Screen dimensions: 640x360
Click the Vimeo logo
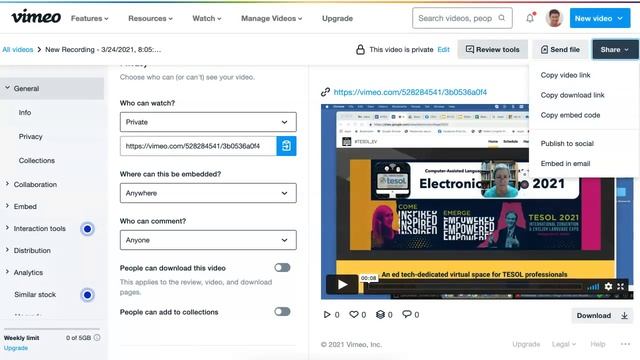(x=36, y=17)
